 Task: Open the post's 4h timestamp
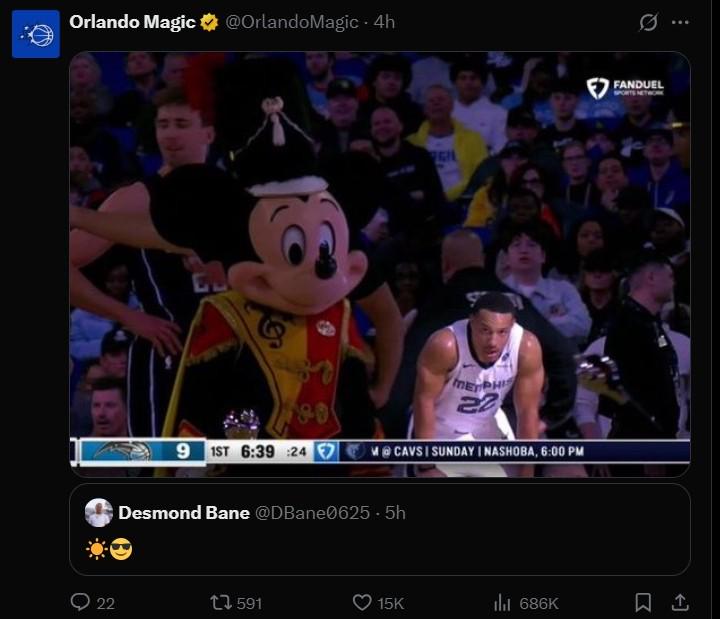(x=385, y=22)
